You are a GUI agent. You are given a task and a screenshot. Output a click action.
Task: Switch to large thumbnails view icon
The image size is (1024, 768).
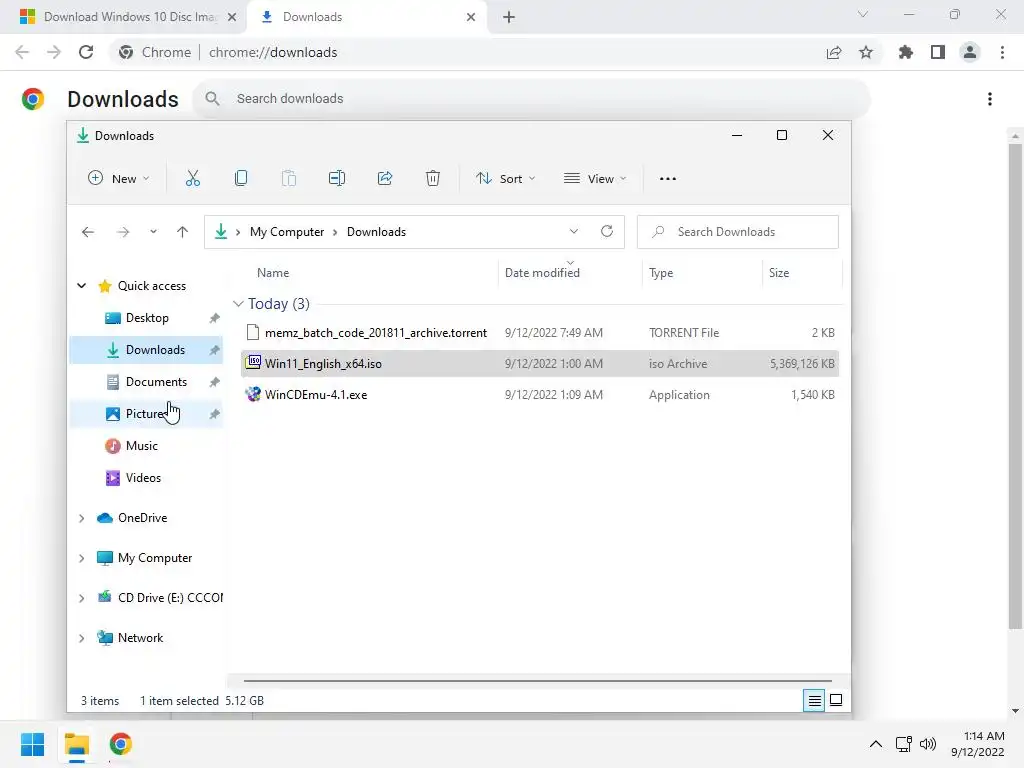[x=836, y=701]
